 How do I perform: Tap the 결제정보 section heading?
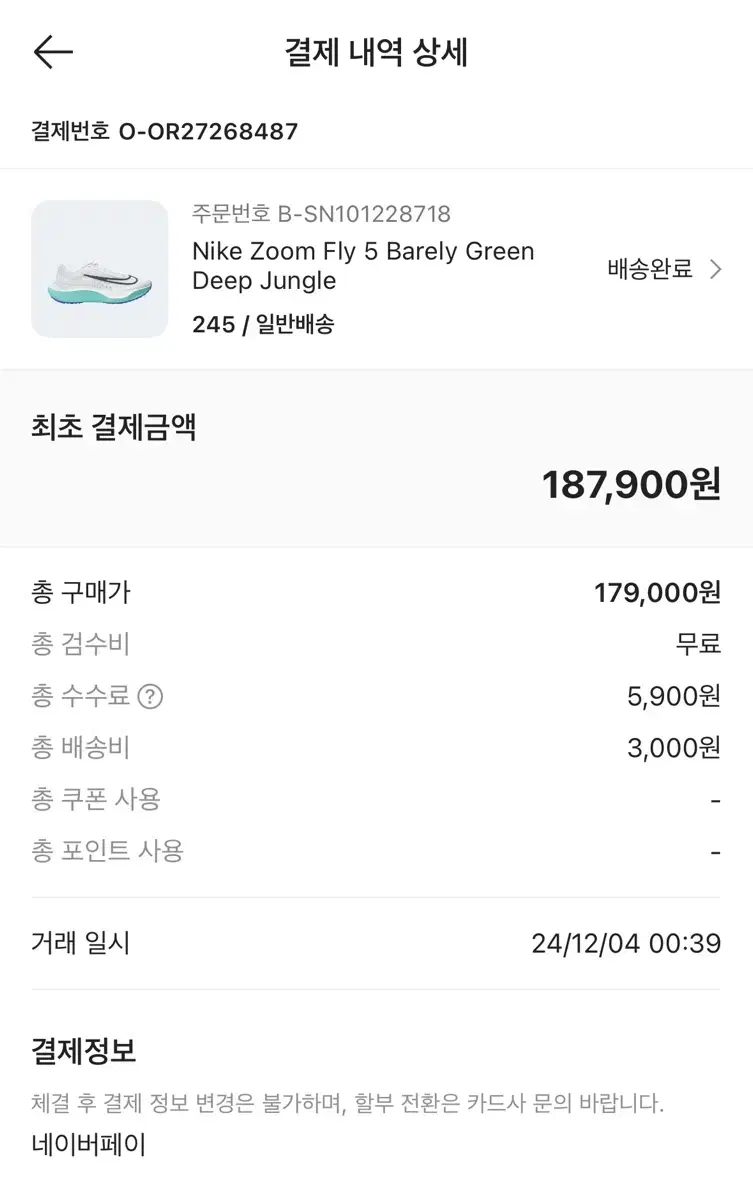pyautogui.click(x=84, y=1051)
